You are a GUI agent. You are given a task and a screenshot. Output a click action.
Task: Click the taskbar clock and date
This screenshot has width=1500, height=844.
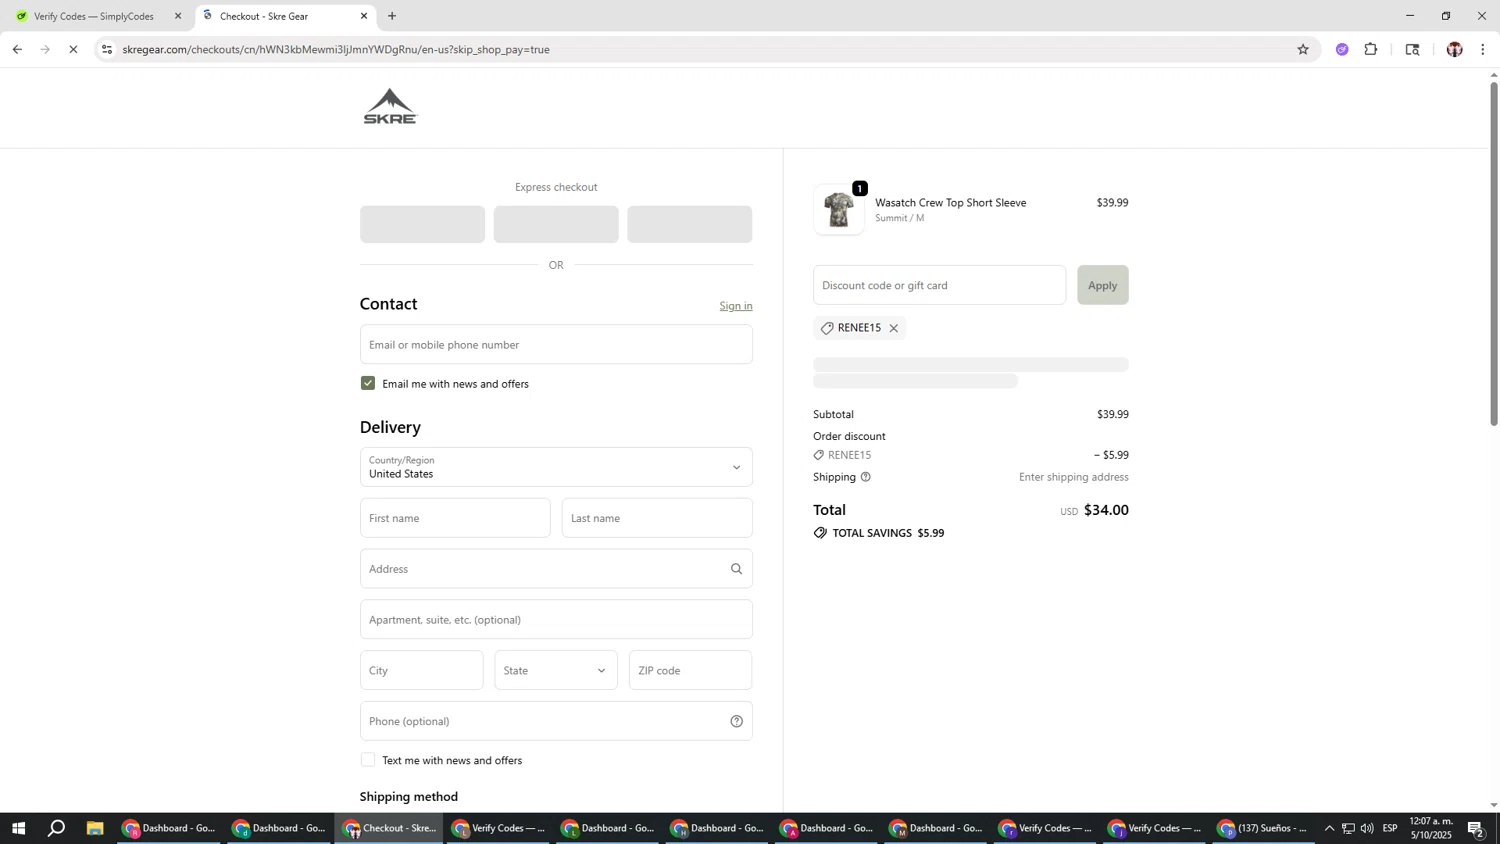click(1430, 828)
